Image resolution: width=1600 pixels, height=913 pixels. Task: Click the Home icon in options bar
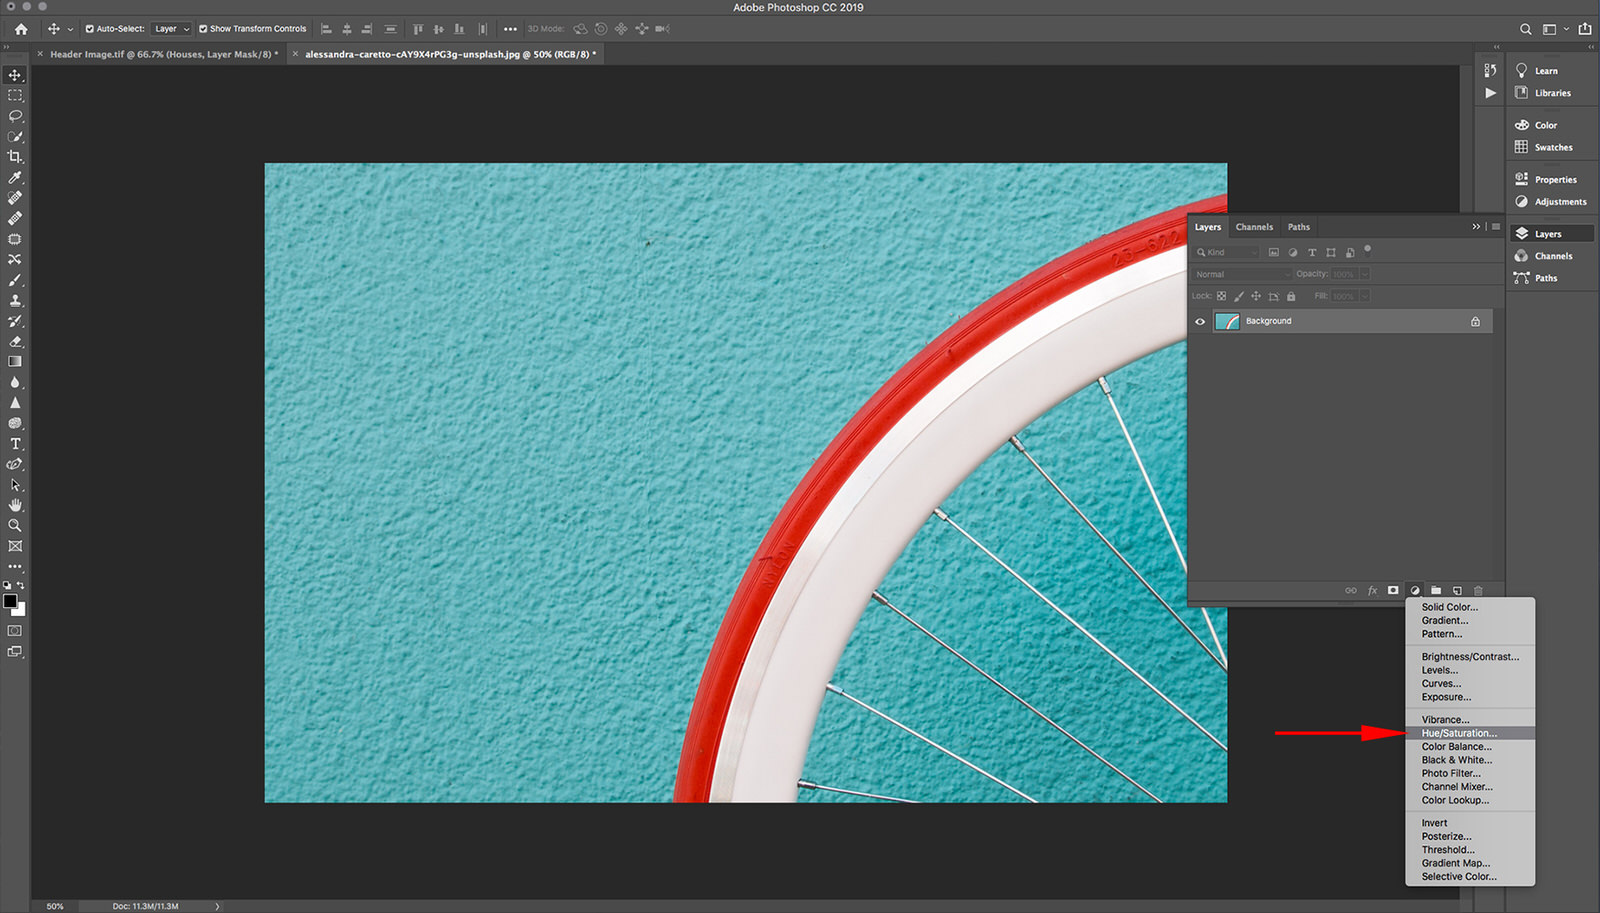pos(21,29)
